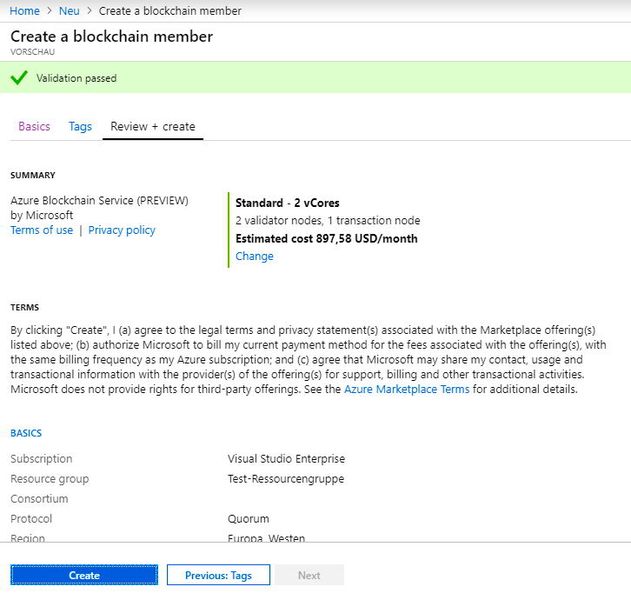Image resolution: width=631 pixels, height=600 pixels.
Task: Click the 'Protocol' label
Action: click(x=31, y=519)
